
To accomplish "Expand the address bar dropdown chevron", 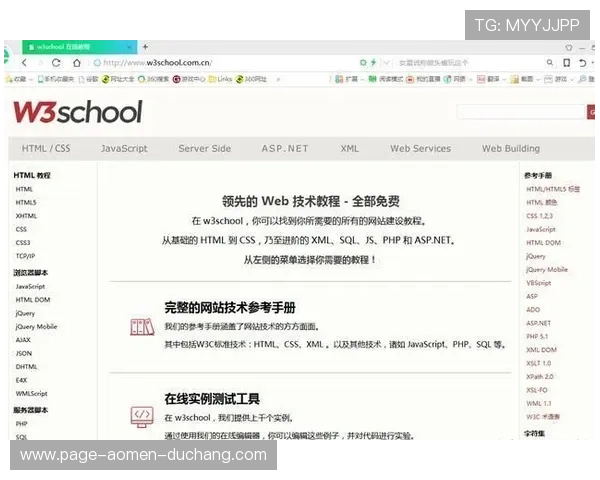I will pos(386,62).
